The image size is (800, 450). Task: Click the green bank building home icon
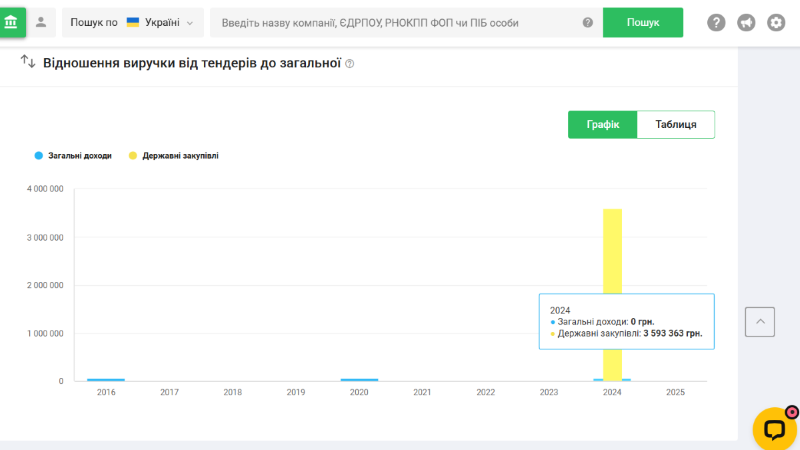(12, 22)
